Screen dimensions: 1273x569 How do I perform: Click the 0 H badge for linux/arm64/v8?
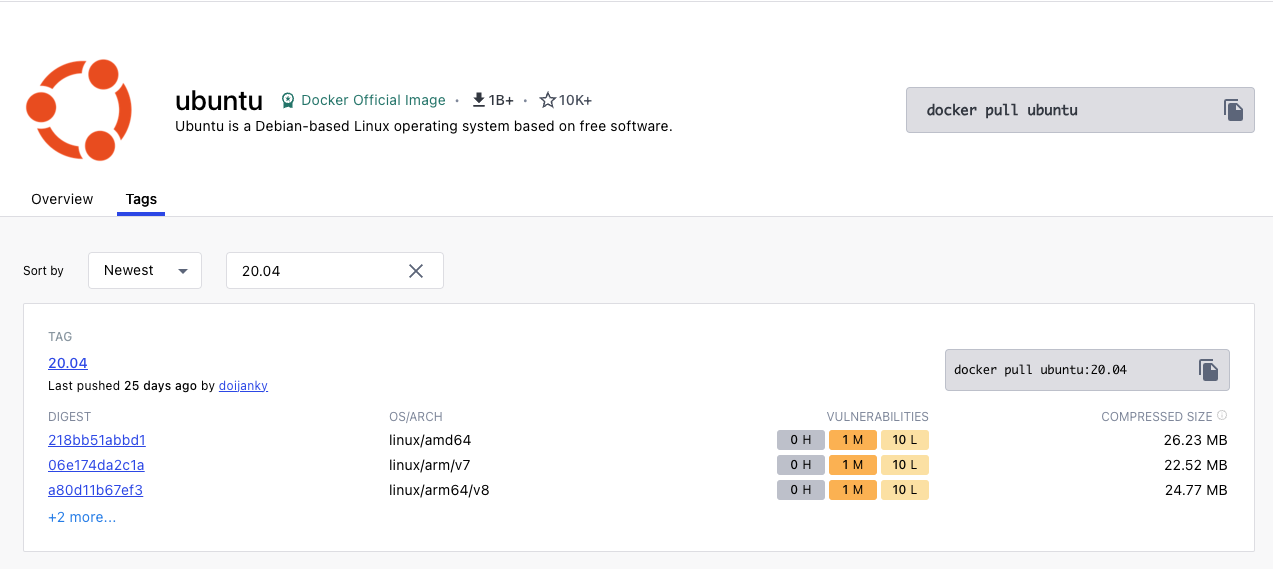tap(801, 490)
